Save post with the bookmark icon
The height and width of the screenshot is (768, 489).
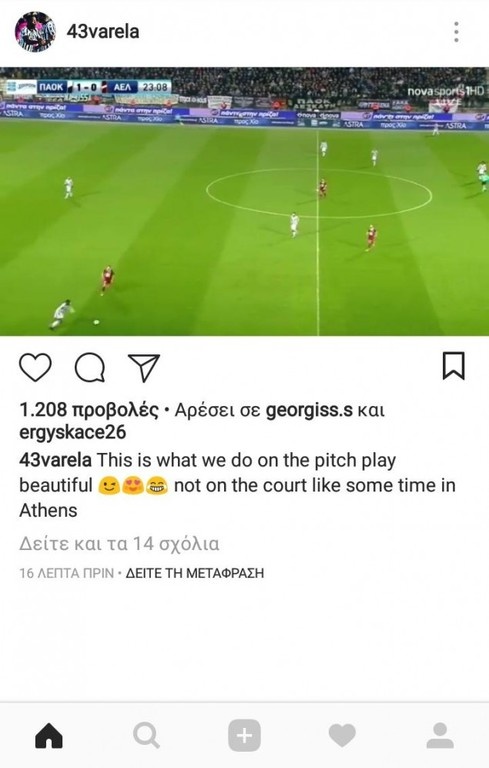[x=453, y=365]
